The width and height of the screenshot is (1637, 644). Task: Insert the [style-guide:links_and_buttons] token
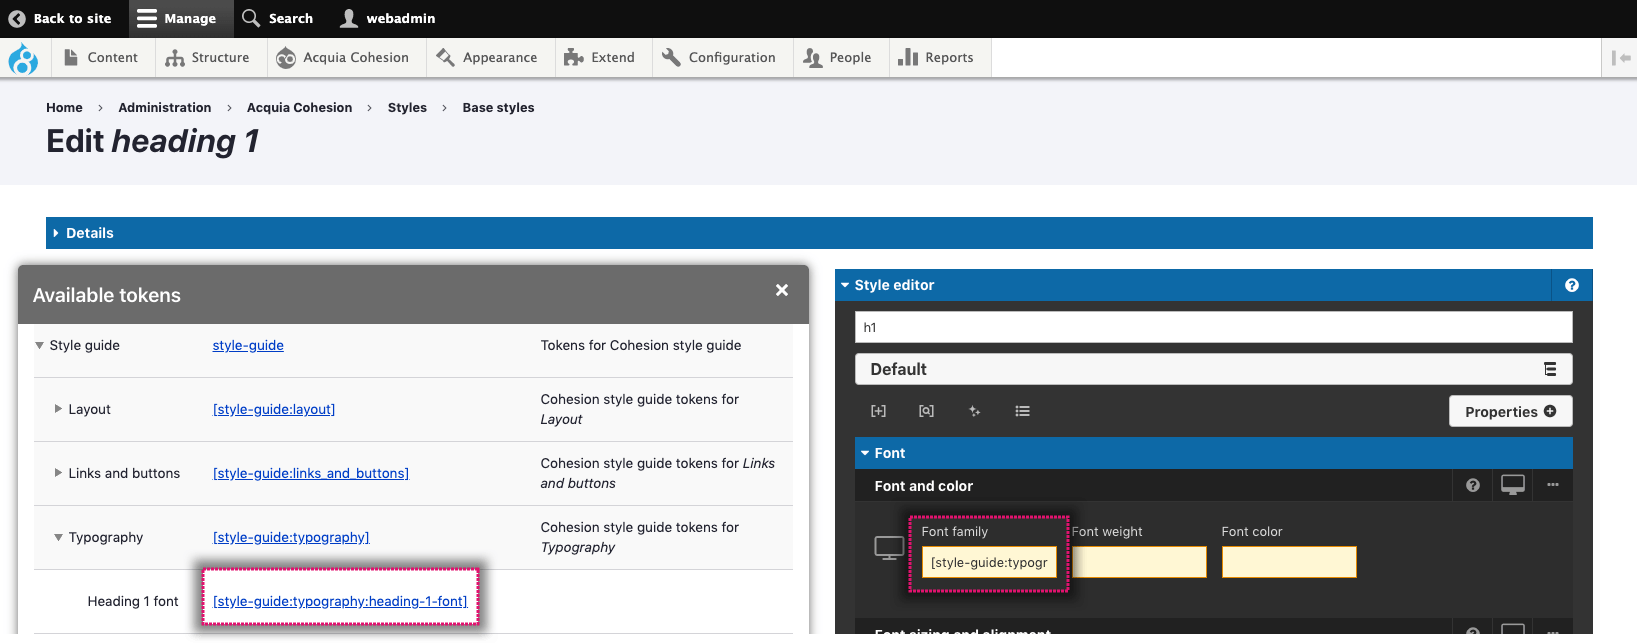[x=311, y=474]
